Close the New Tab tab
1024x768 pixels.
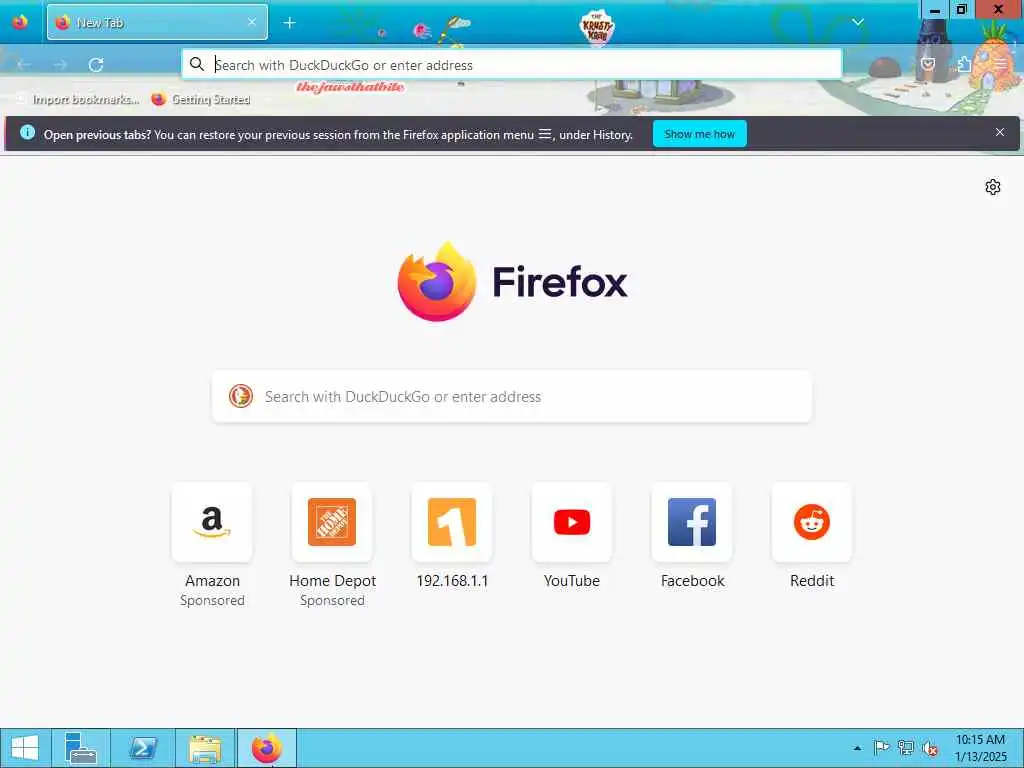(x=251, y=22)
